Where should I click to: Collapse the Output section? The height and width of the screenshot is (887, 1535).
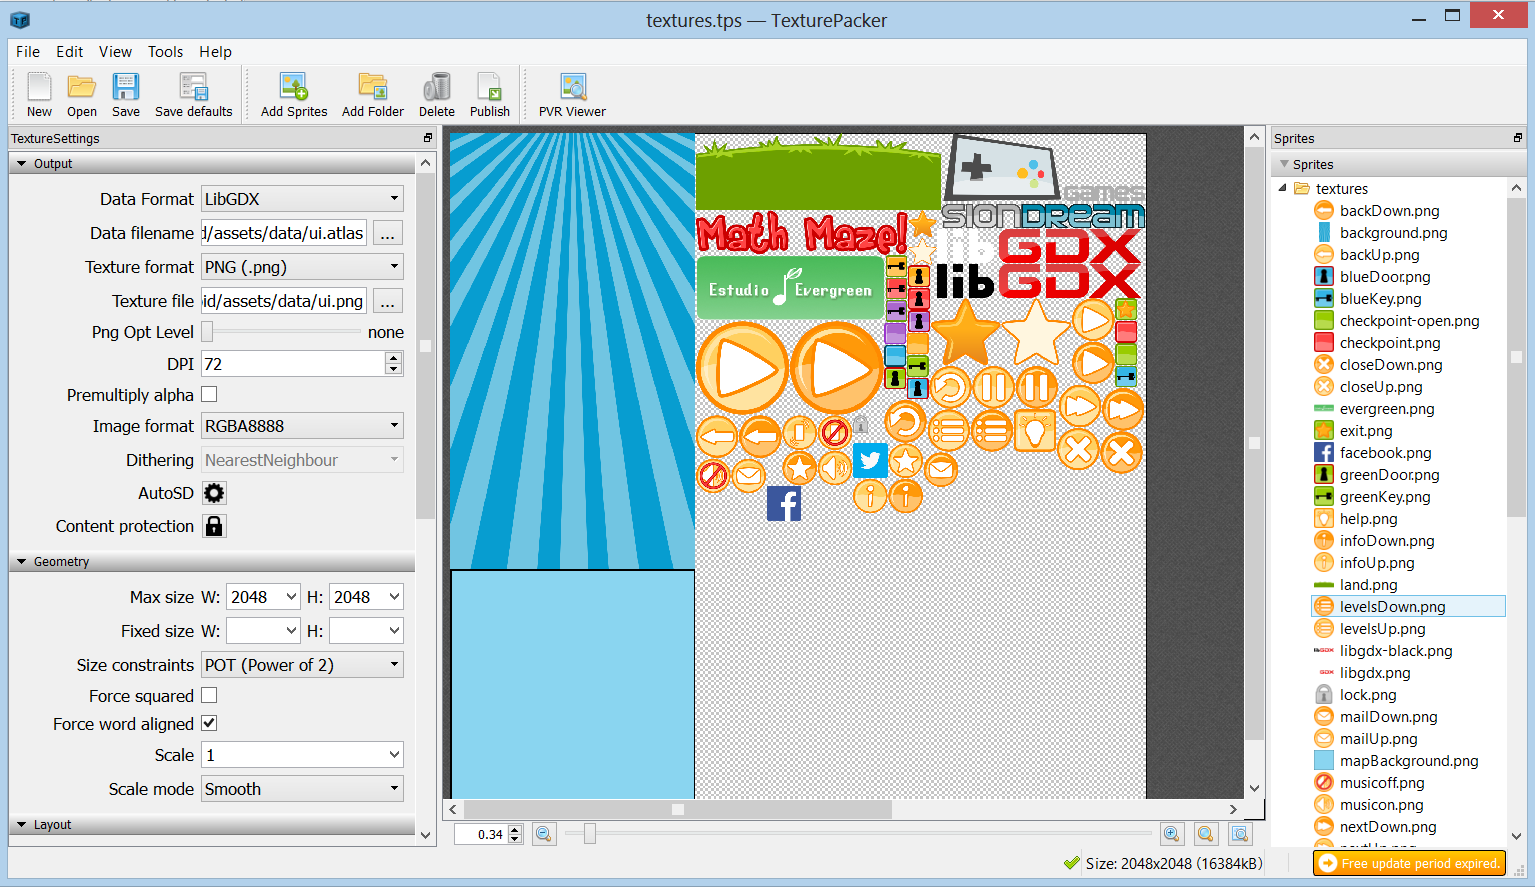(22, 163)
